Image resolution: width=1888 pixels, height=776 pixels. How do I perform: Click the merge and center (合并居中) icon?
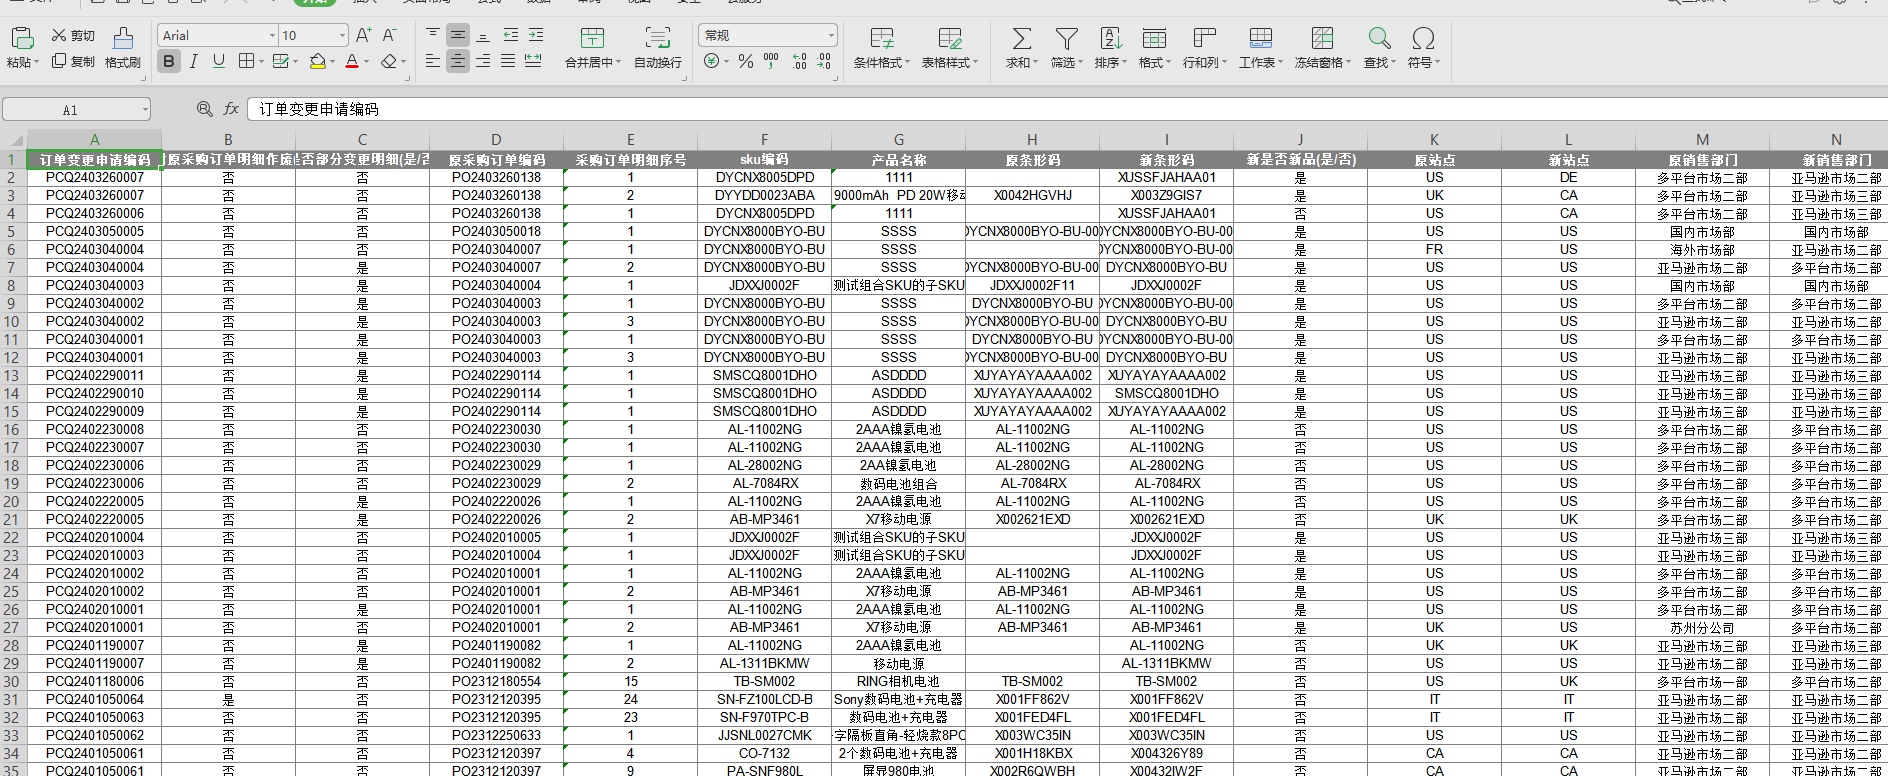tap(592, 40)
